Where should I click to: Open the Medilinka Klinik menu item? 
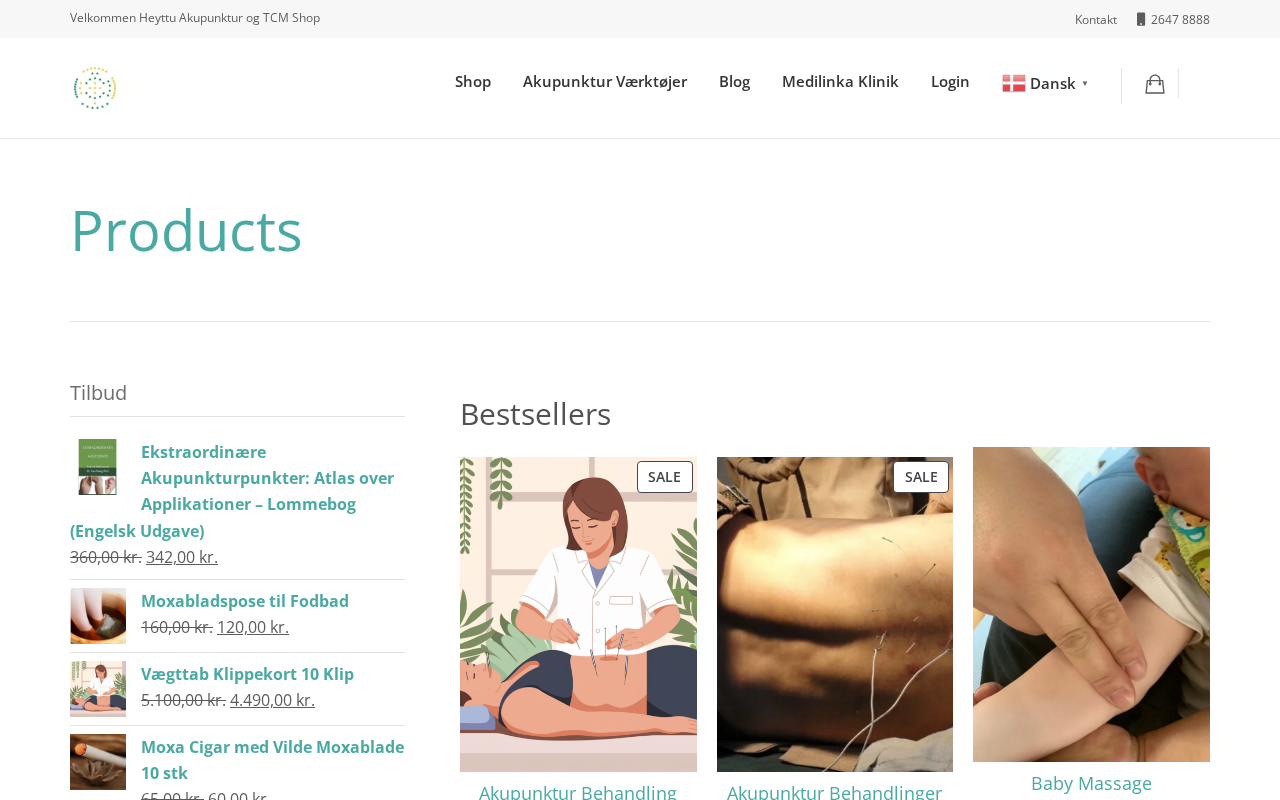point(840,81)
